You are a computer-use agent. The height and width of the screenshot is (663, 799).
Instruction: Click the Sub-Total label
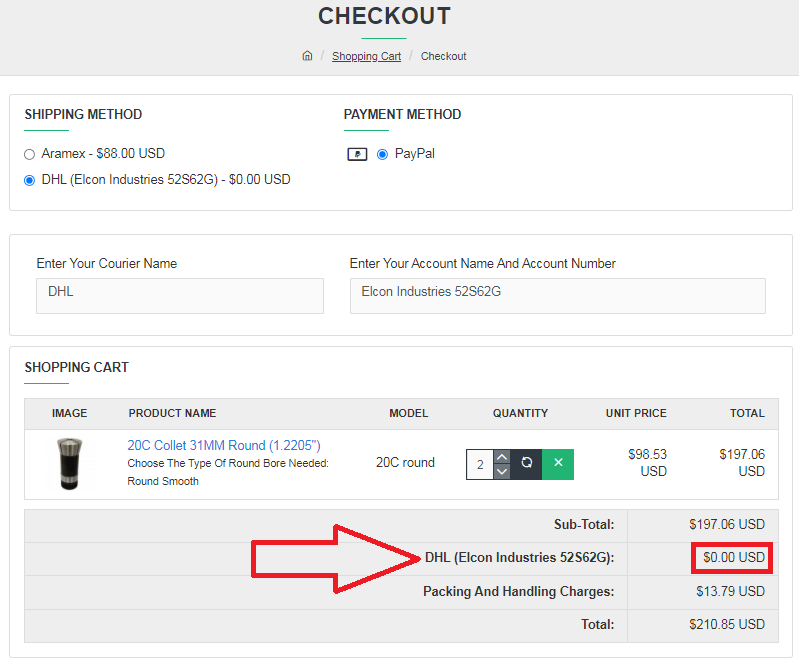584,524
